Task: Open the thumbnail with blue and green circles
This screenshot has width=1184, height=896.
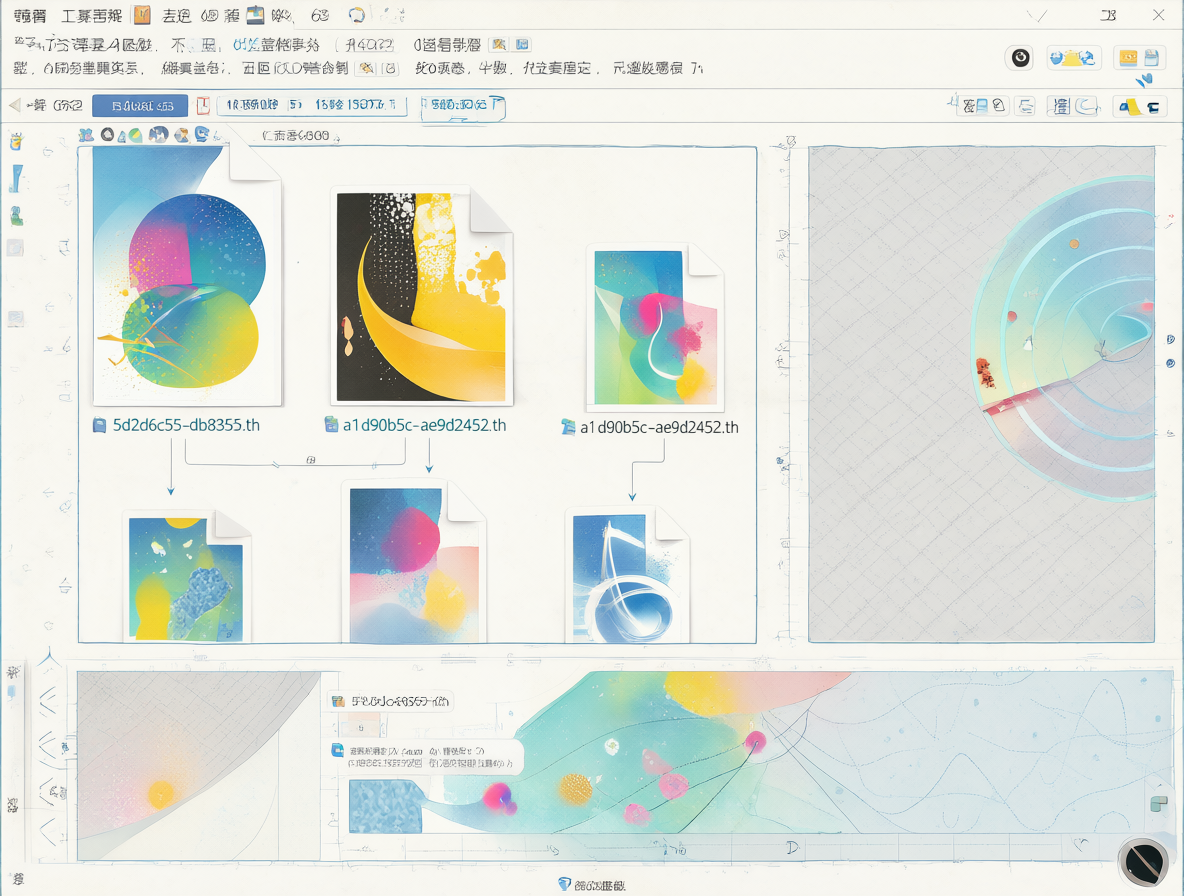Action: pyautogui.click(x=187, y=276)
